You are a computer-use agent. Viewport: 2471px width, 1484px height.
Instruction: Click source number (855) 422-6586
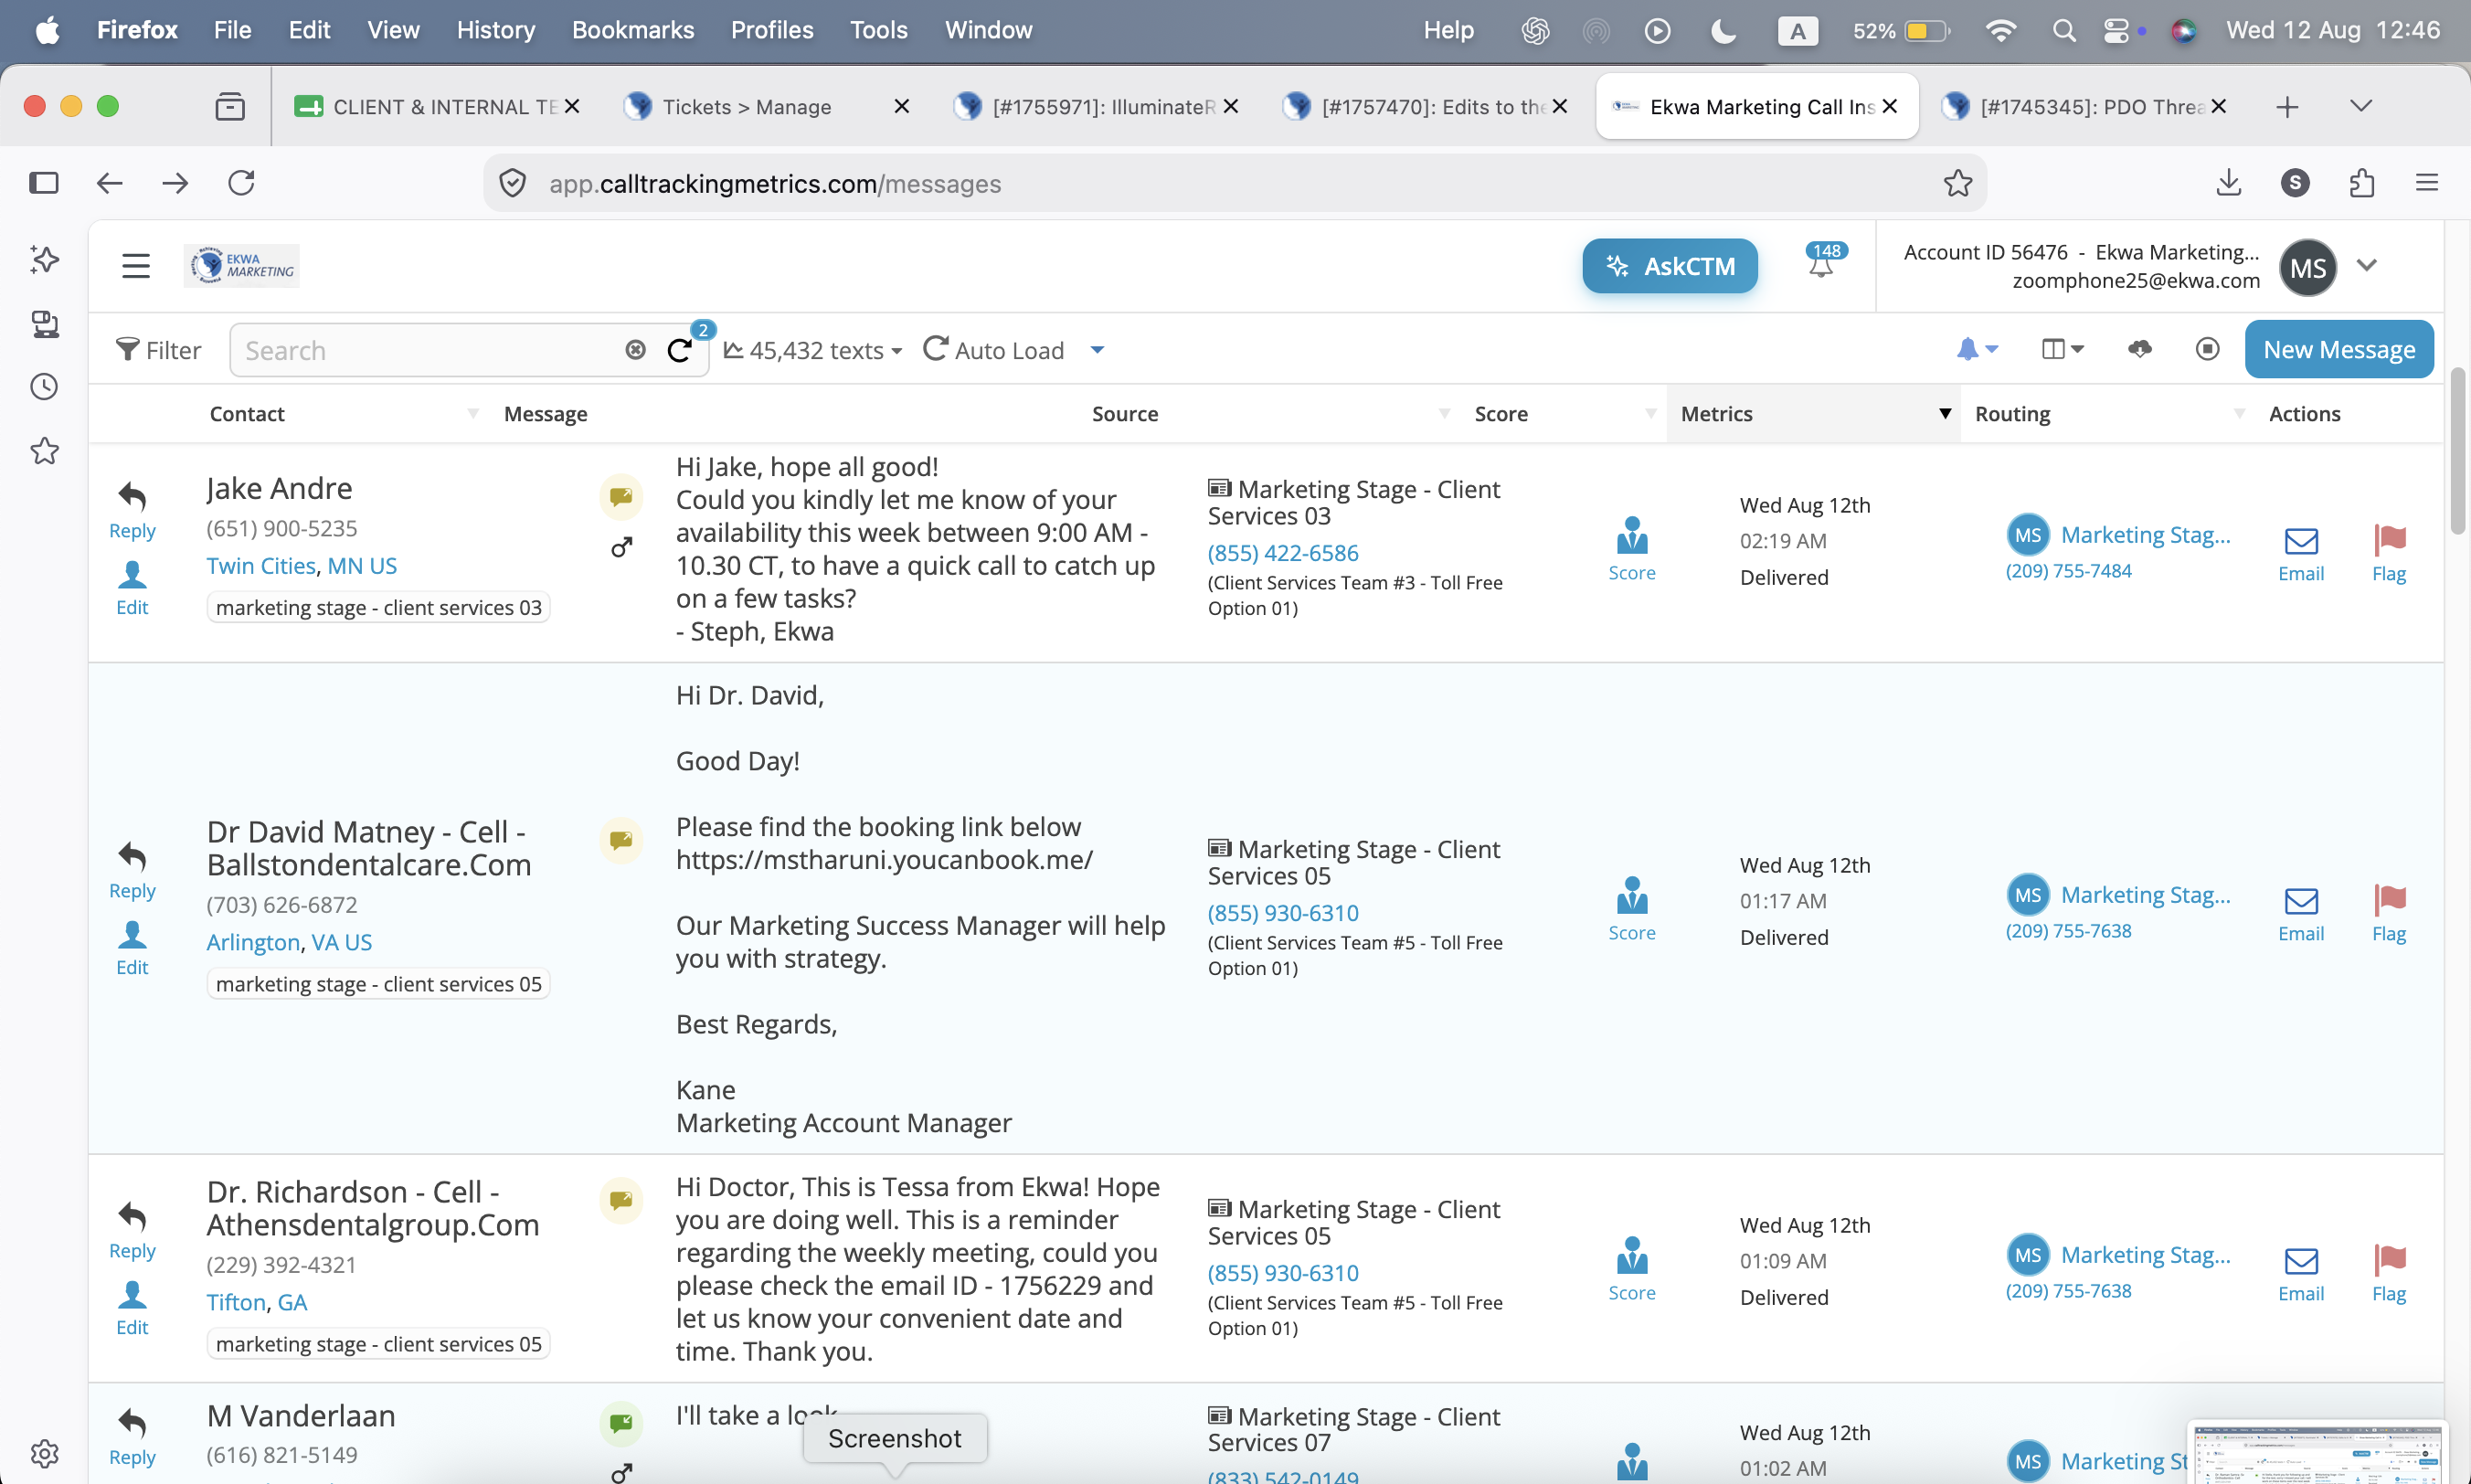pos(1283,553)
